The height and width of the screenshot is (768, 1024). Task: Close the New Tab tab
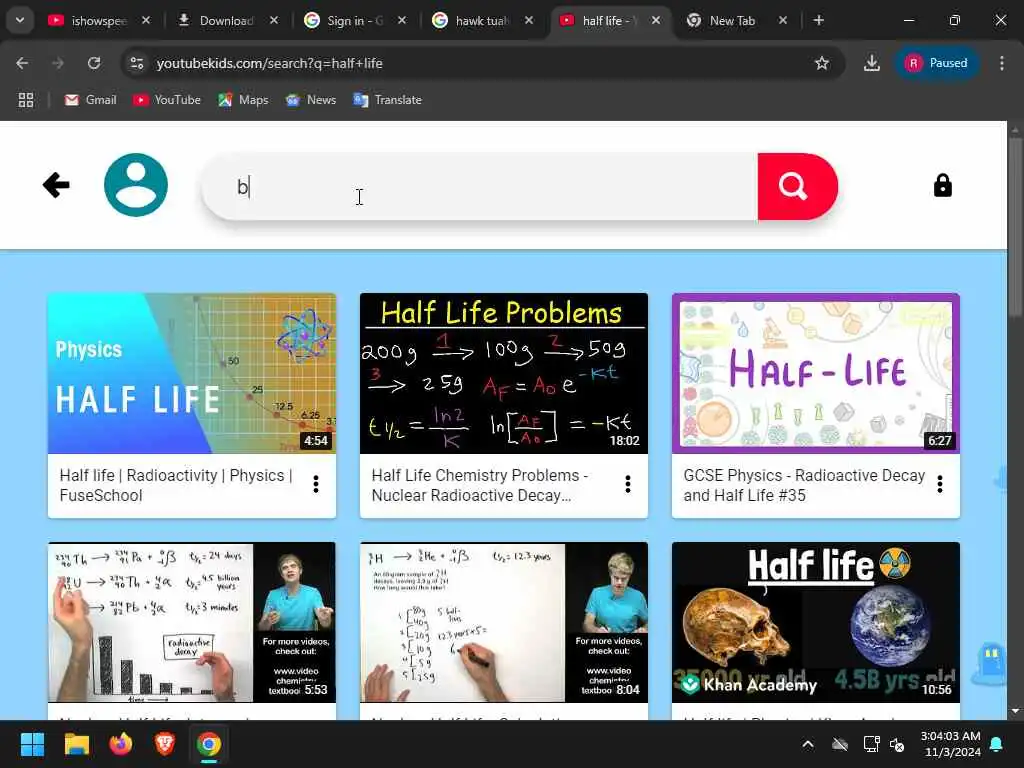pyautogui.click(x=783, y=21)
